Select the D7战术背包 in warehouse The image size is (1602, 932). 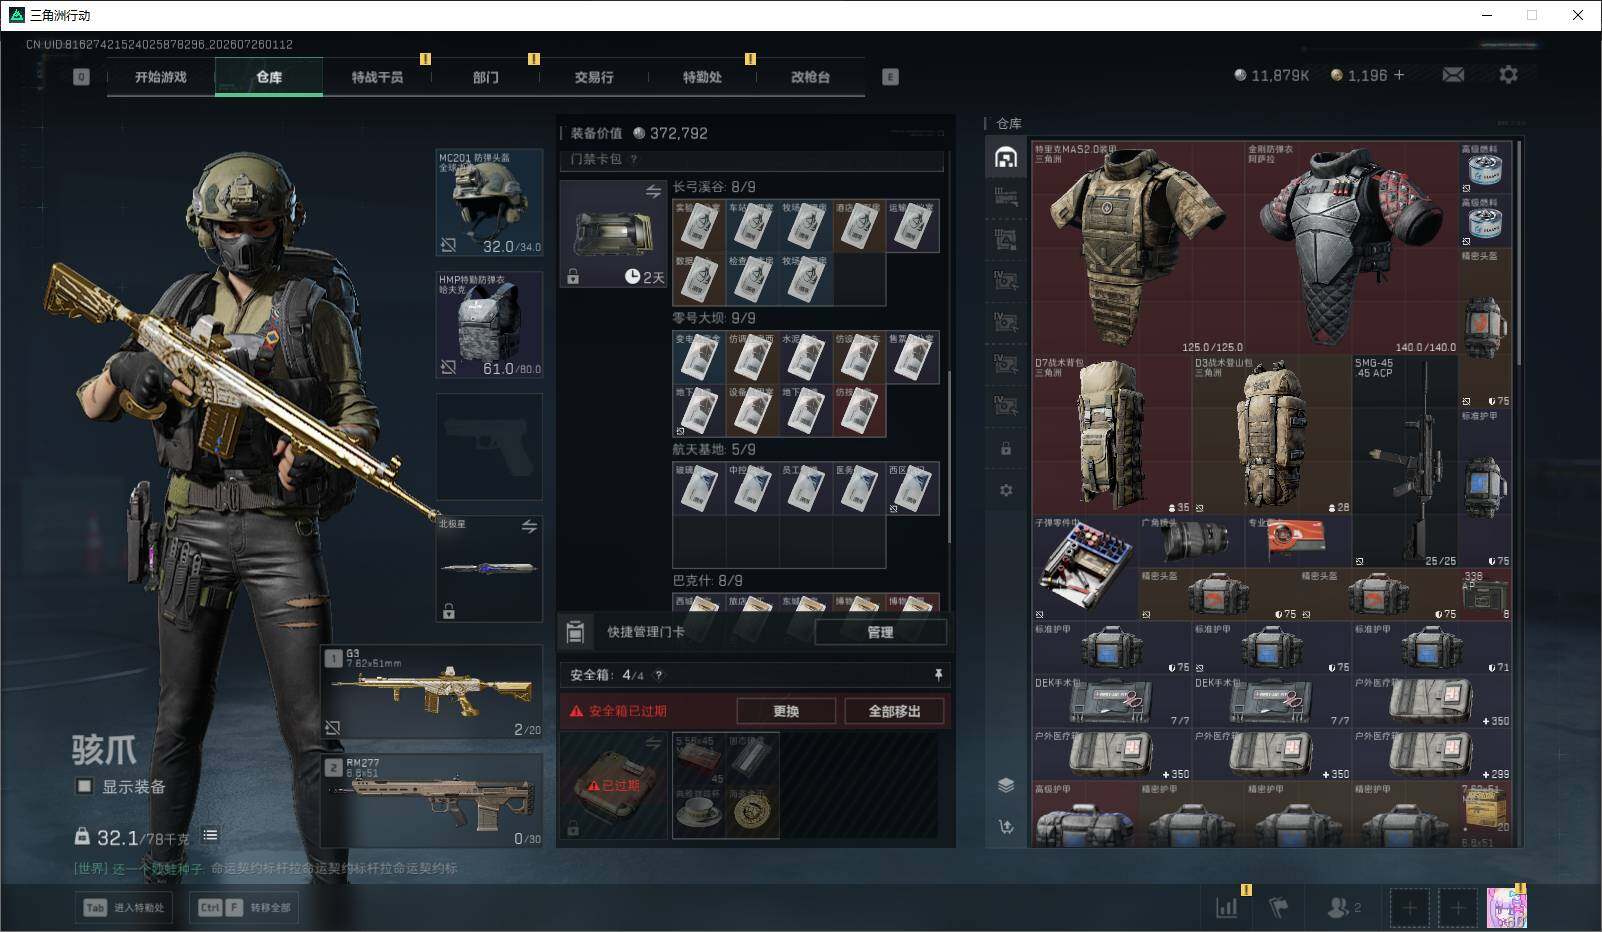pyautogui.click(x=1112, y=435)
